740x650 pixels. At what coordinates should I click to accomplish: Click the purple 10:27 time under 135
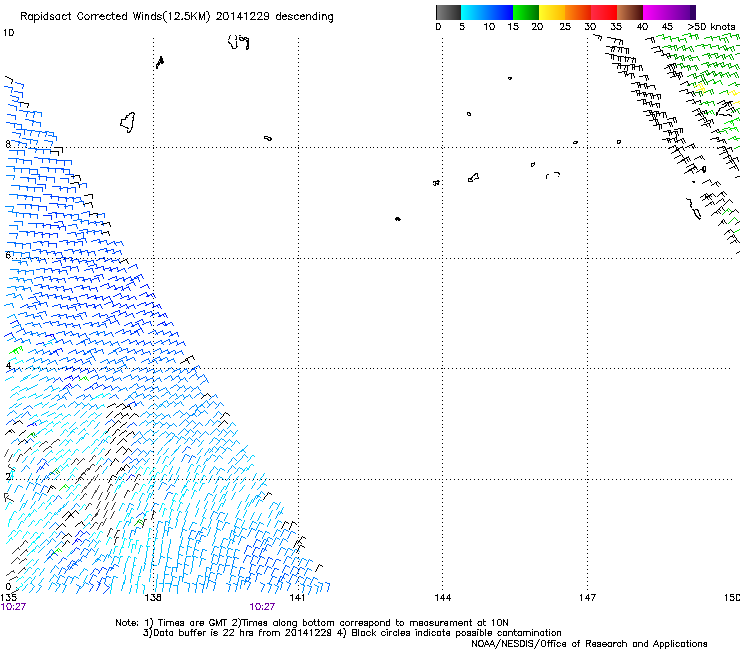[x=13, y=607]
